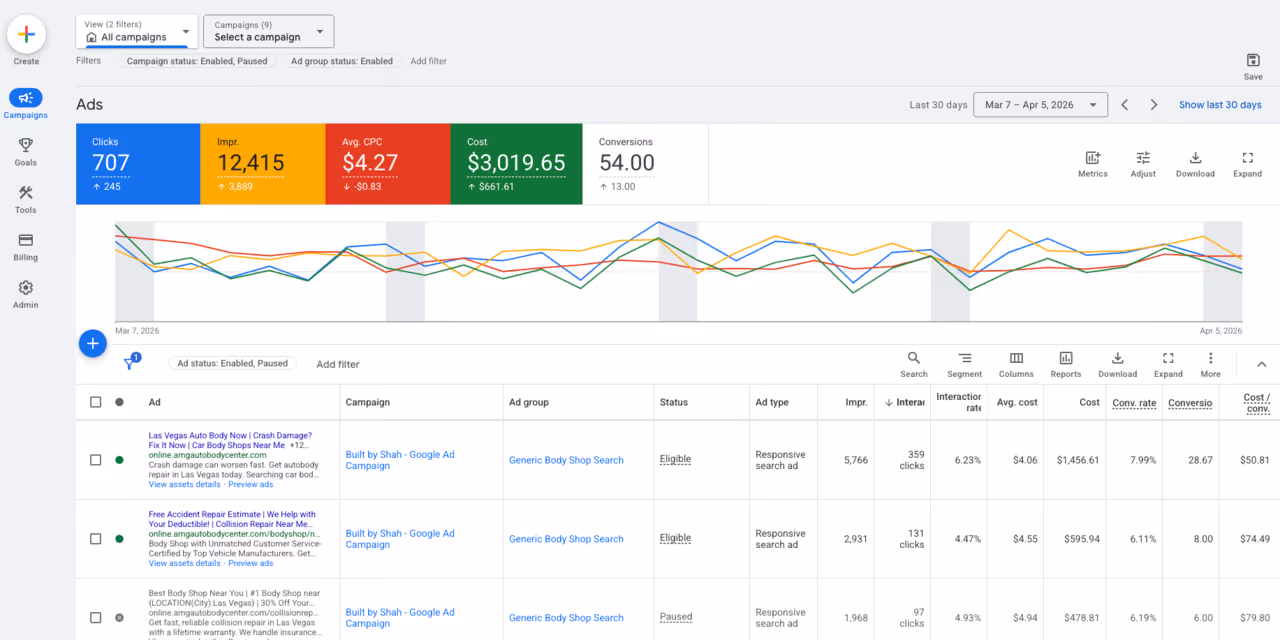Open the Tools wrench section
This screenshot has width=1280, height=640.
(x=26, y=199)
